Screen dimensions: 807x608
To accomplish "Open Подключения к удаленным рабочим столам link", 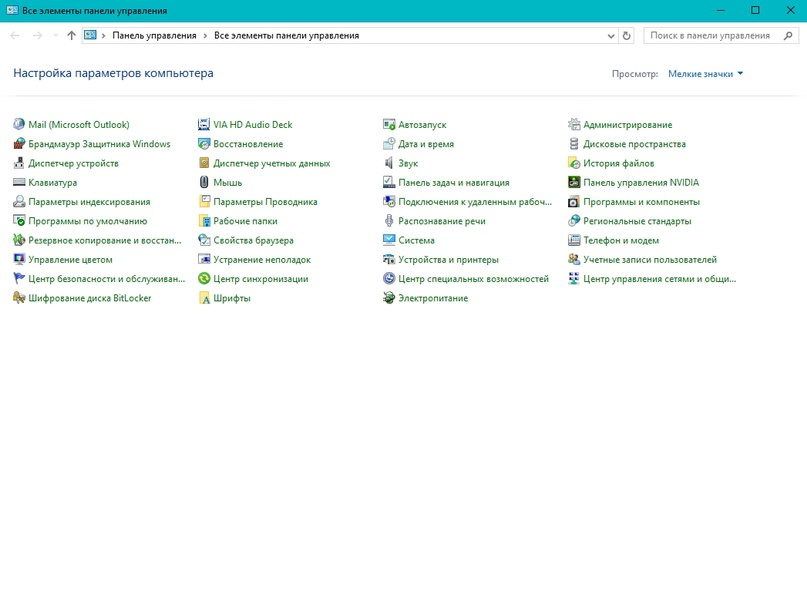I will [475, 201].
